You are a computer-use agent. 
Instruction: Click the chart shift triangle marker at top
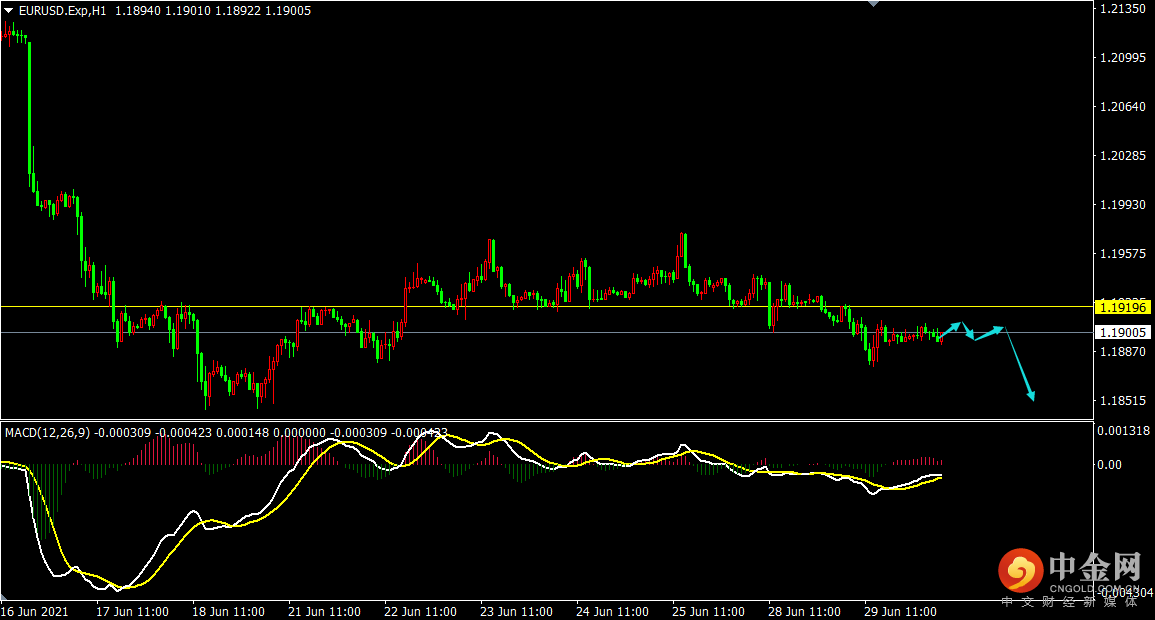tap(875, 4)
